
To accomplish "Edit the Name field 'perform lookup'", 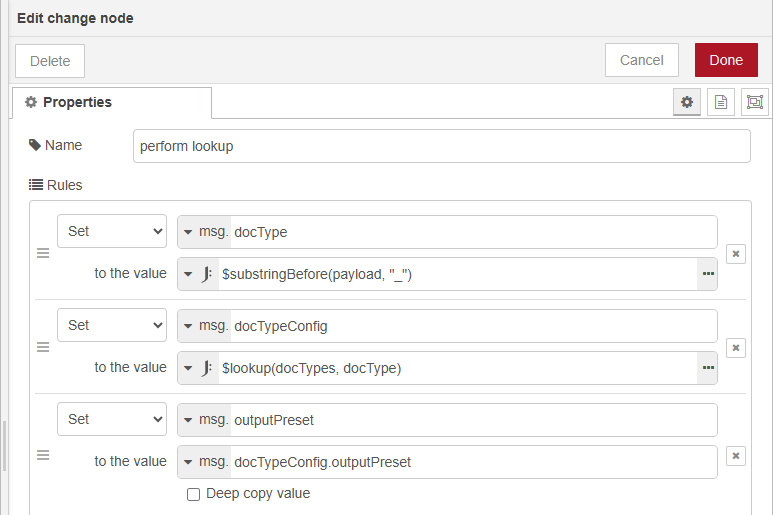I will click(x=441, y=146).
